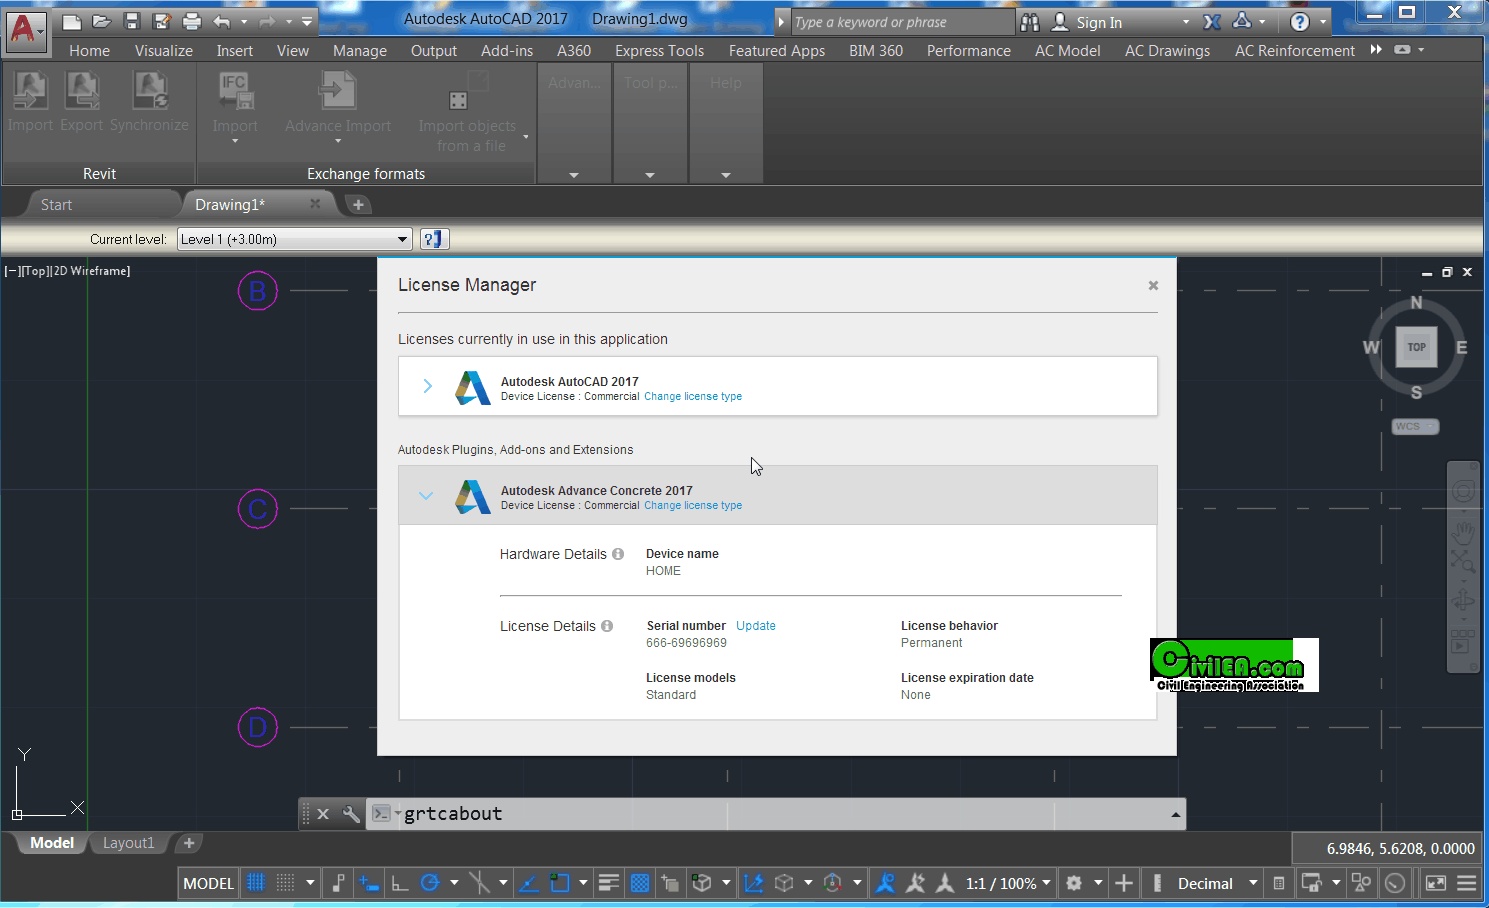Open the Decimal drawing units dropdown

tap(1216, 883)
